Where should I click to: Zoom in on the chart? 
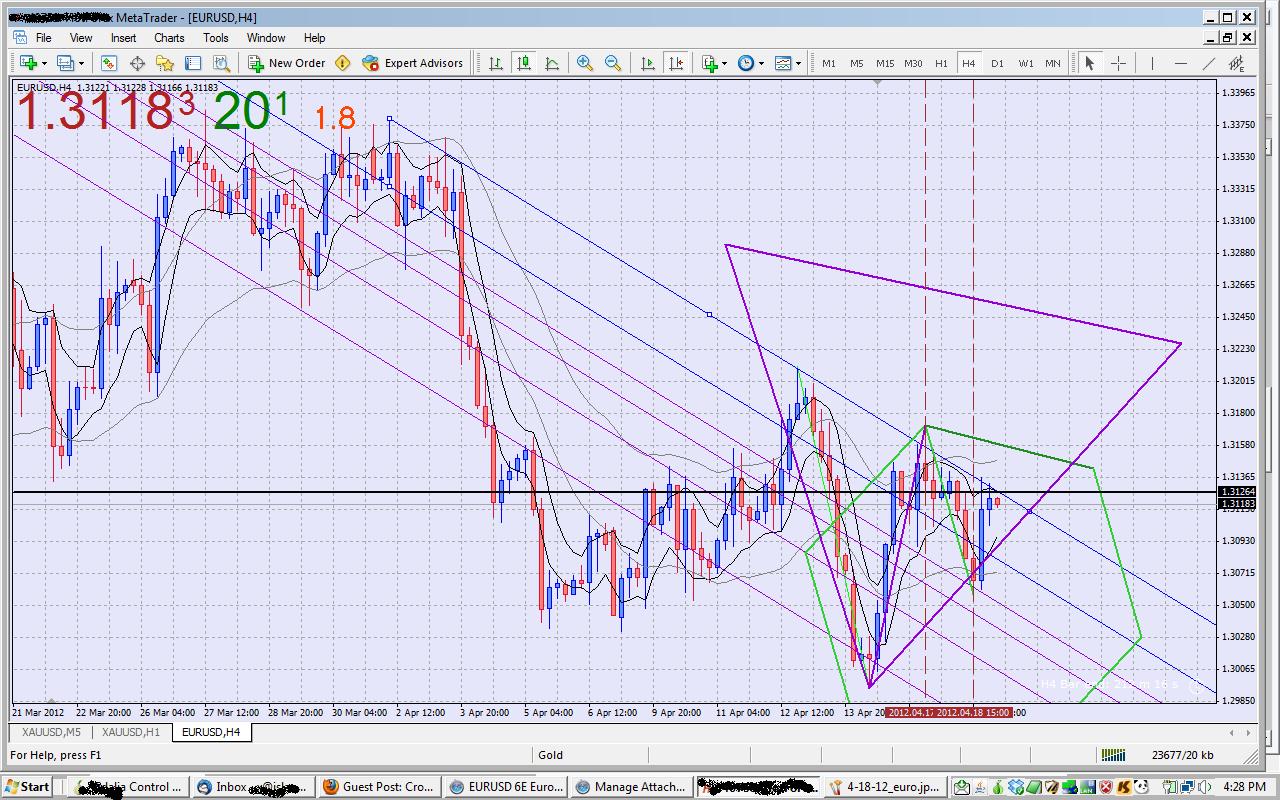(x=585, y=63)
